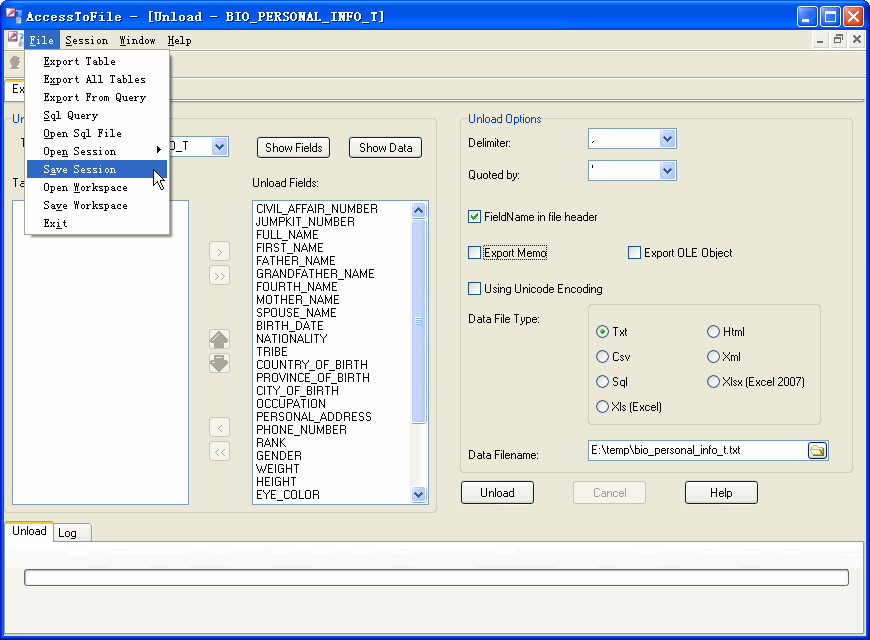Click the remove-field single left arrow button
The width and height of the screenshot is (870, 640).
click(x=220, y=428)
